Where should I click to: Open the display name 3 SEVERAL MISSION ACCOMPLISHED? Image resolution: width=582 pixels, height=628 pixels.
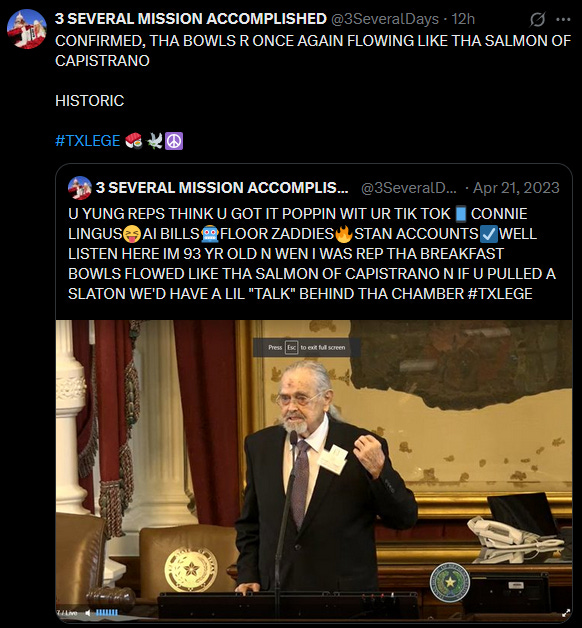pos(191,19)
